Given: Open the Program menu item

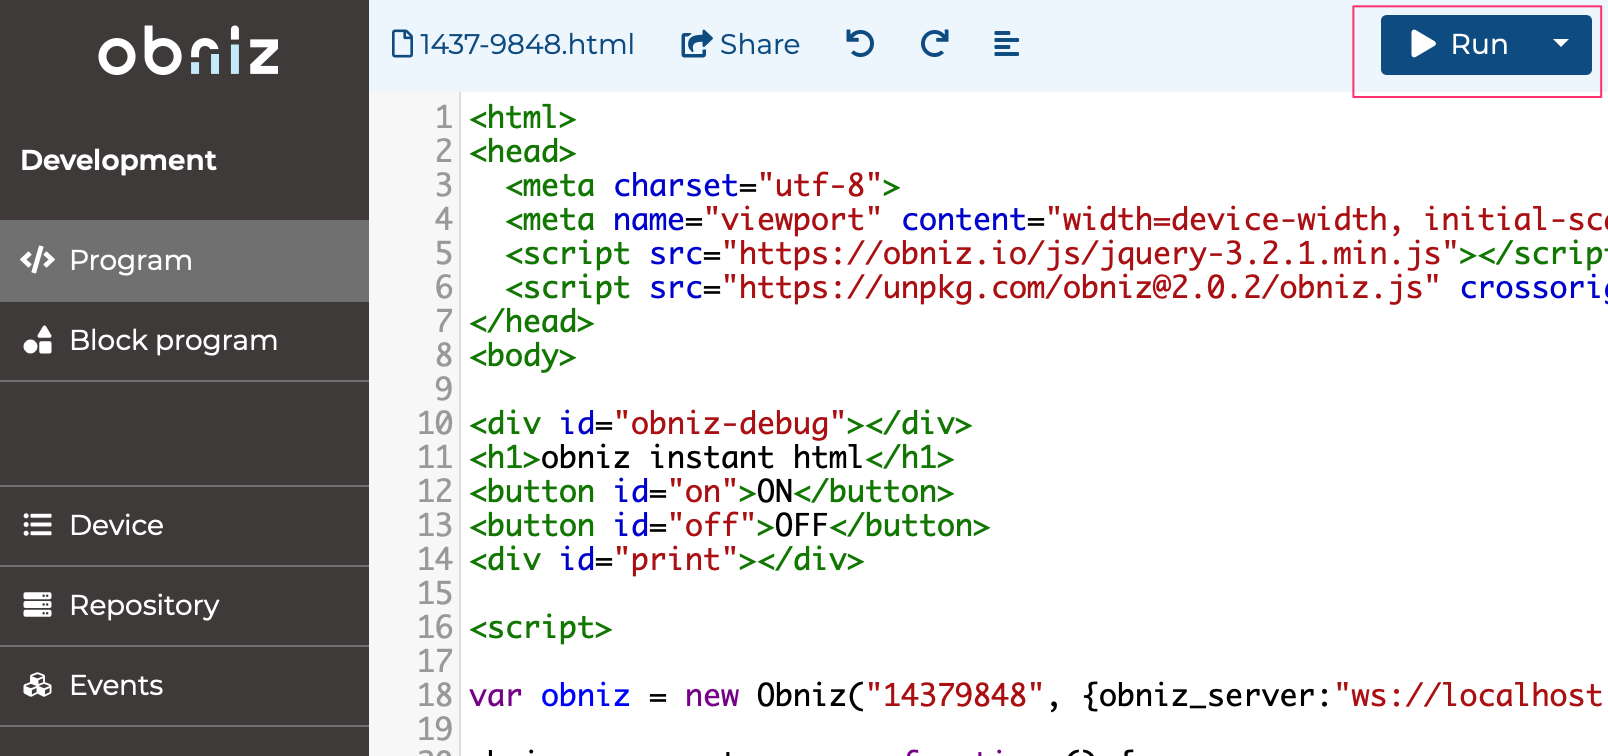Looking at the screenshot, I should tap(130, 260).
